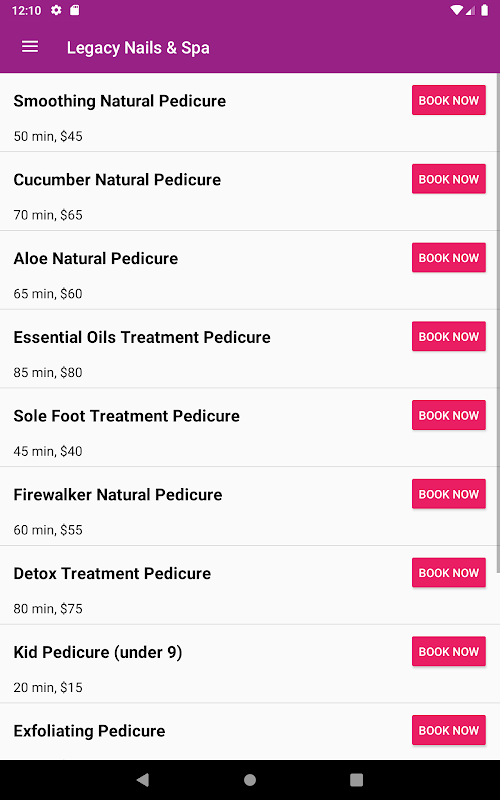Book the Smoothing Natural Pedicure
This screenshot has width=500, height=800.
point(448,100)
